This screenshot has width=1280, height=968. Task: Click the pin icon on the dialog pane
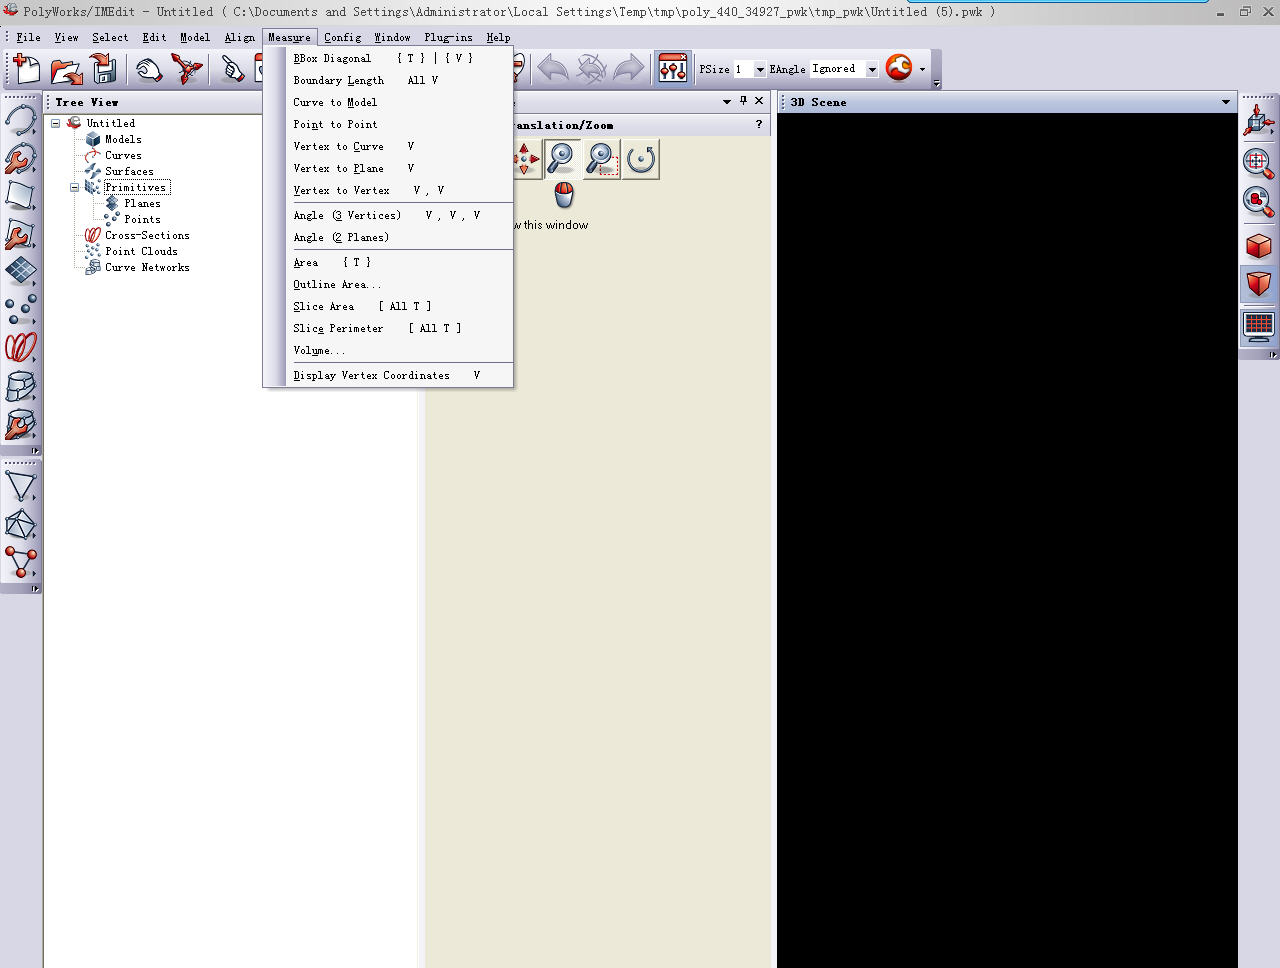(743, 101)
